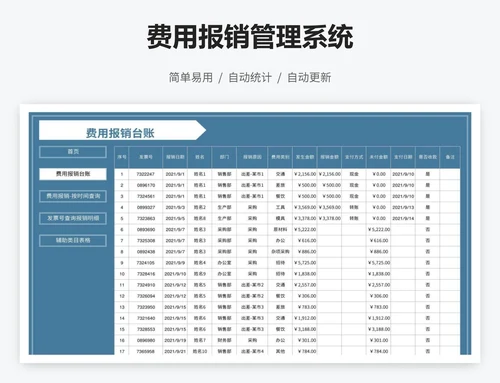Select the 2021/9/5 reimbursement date cell
The image size is (500, 383).
click(x=175, y=218)
